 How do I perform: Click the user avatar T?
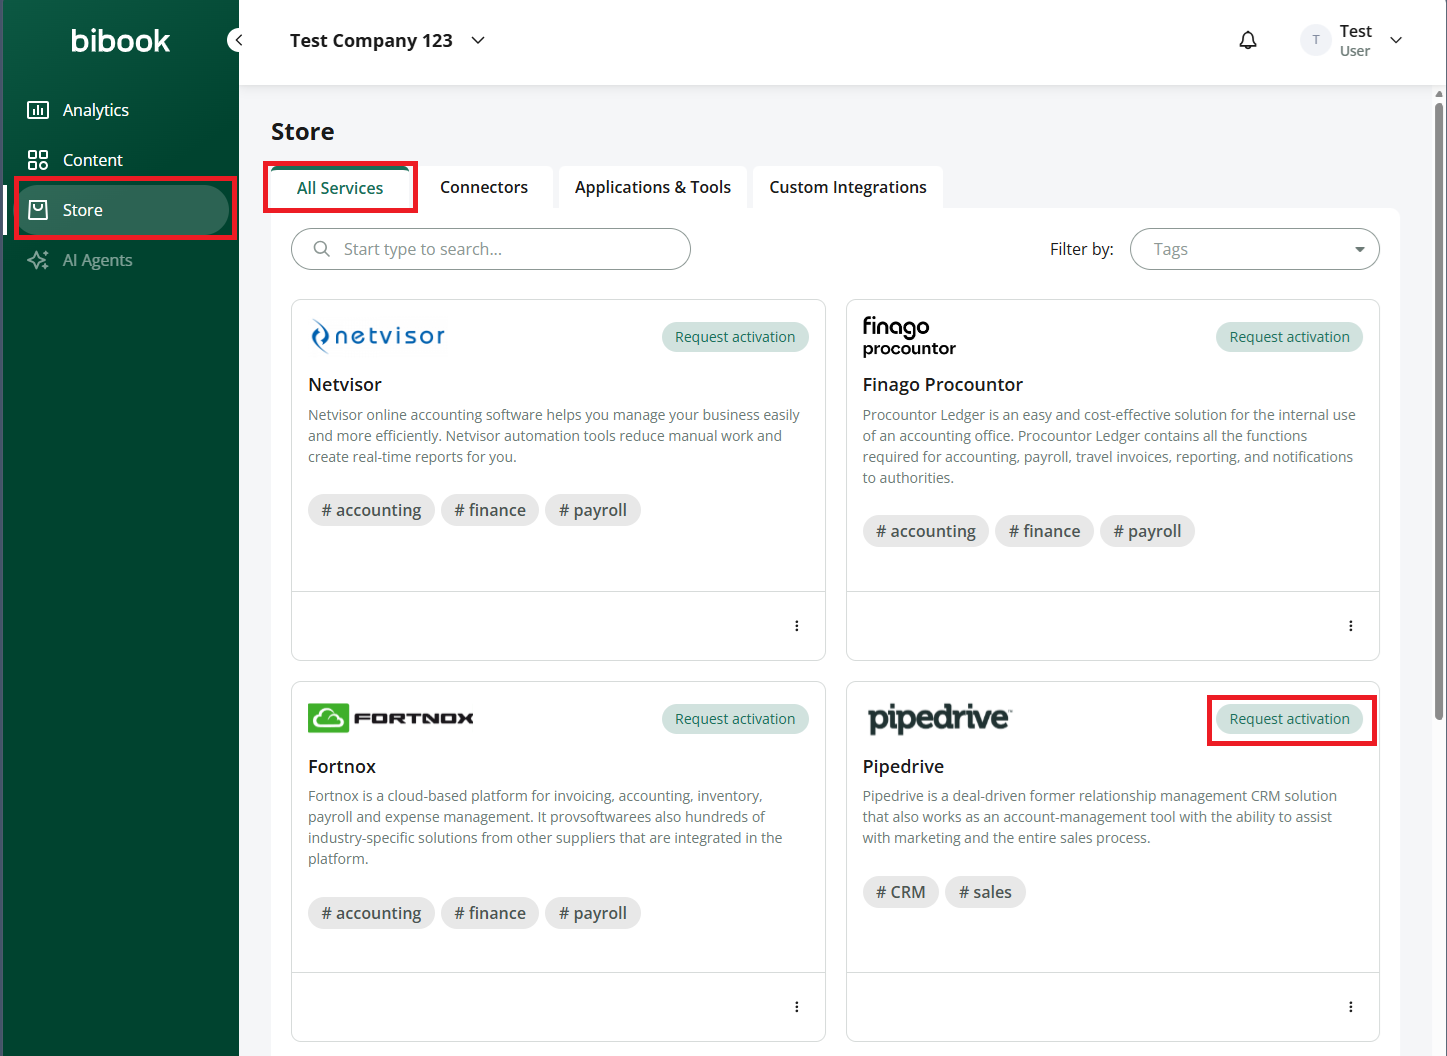click(x=1316, y=40)
